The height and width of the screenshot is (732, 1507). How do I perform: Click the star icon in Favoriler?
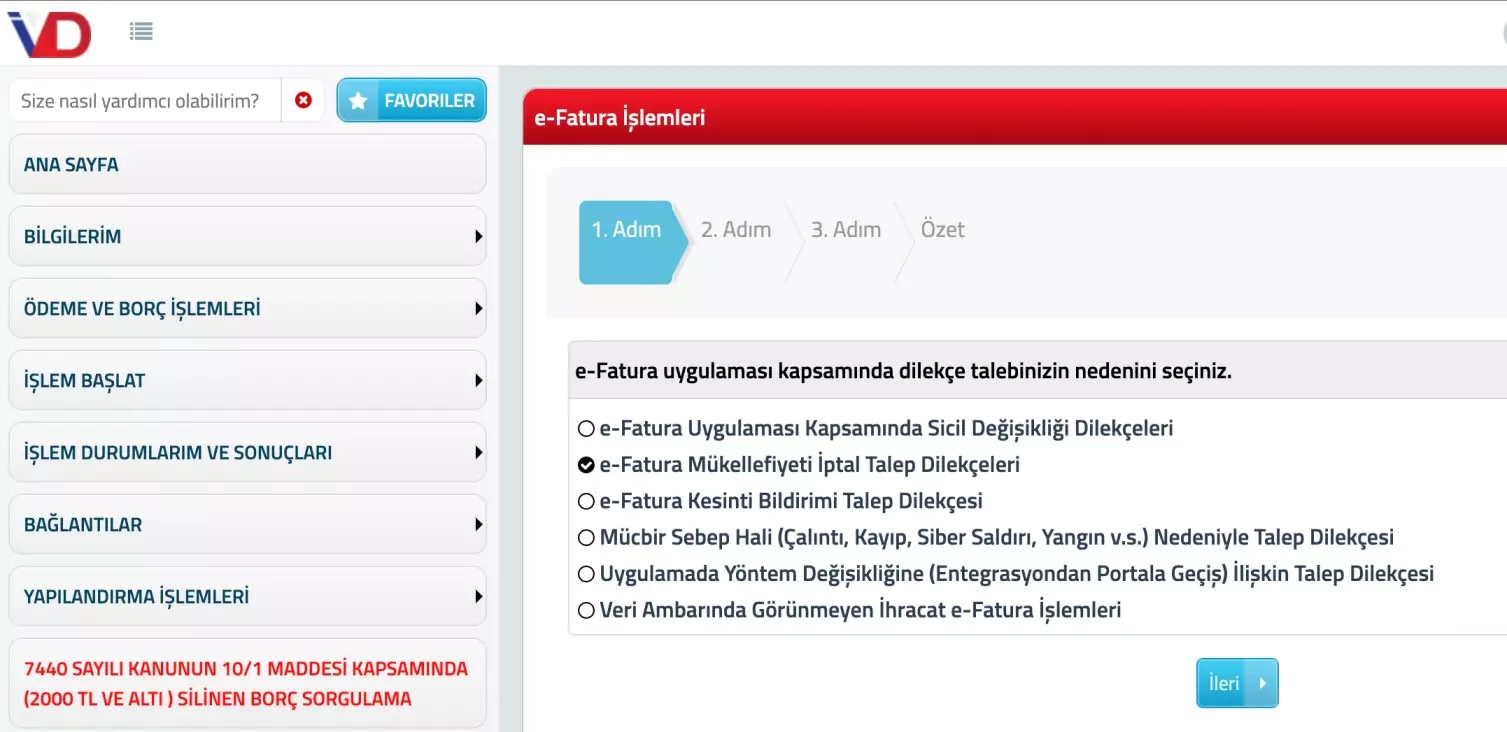[358, 101]
